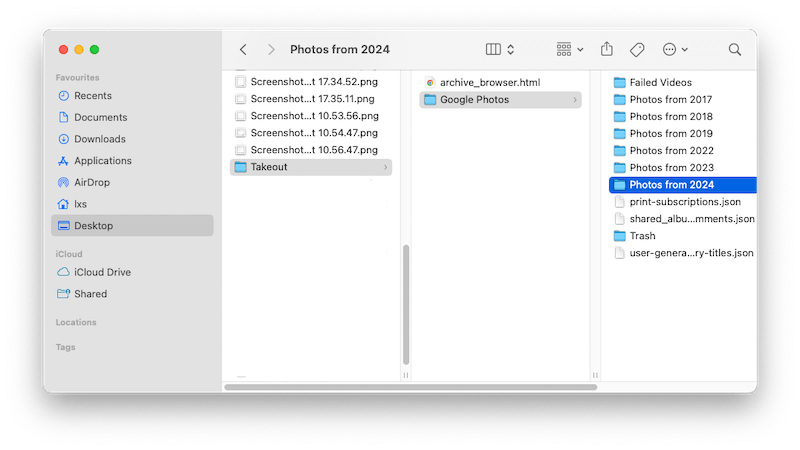Click the Edit Tags icon
The height and width of the screenshot is (450, 800).
[x=637, y=49]
